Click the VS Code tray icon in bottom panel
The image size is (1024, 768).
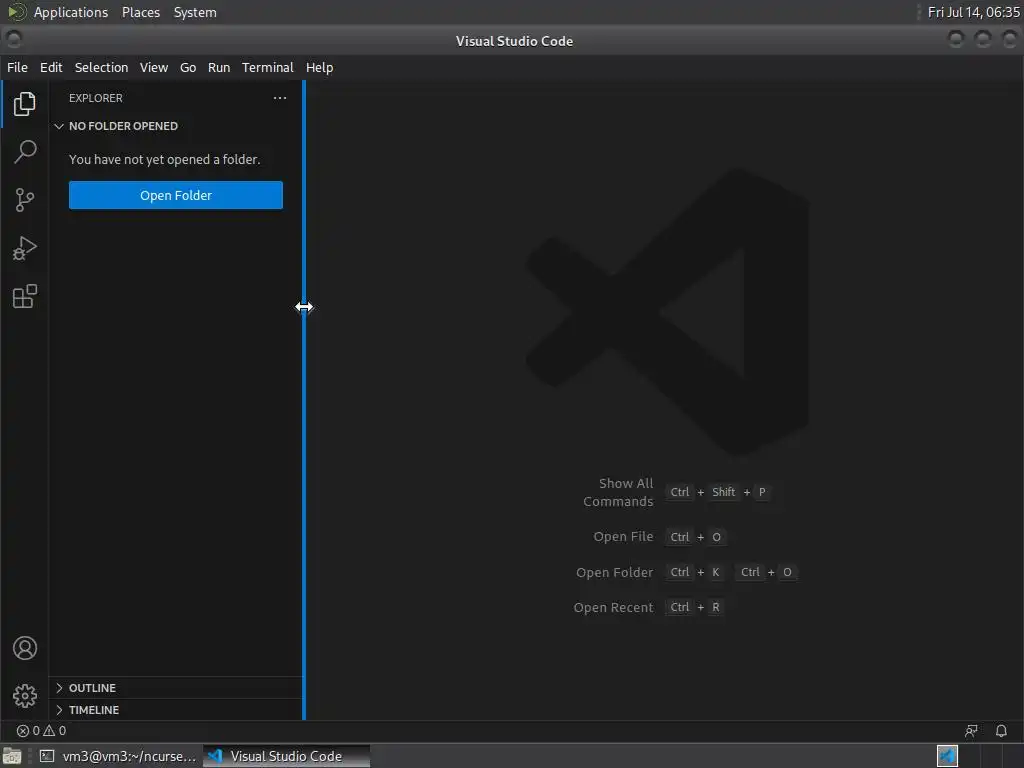(x=947, y=756)
